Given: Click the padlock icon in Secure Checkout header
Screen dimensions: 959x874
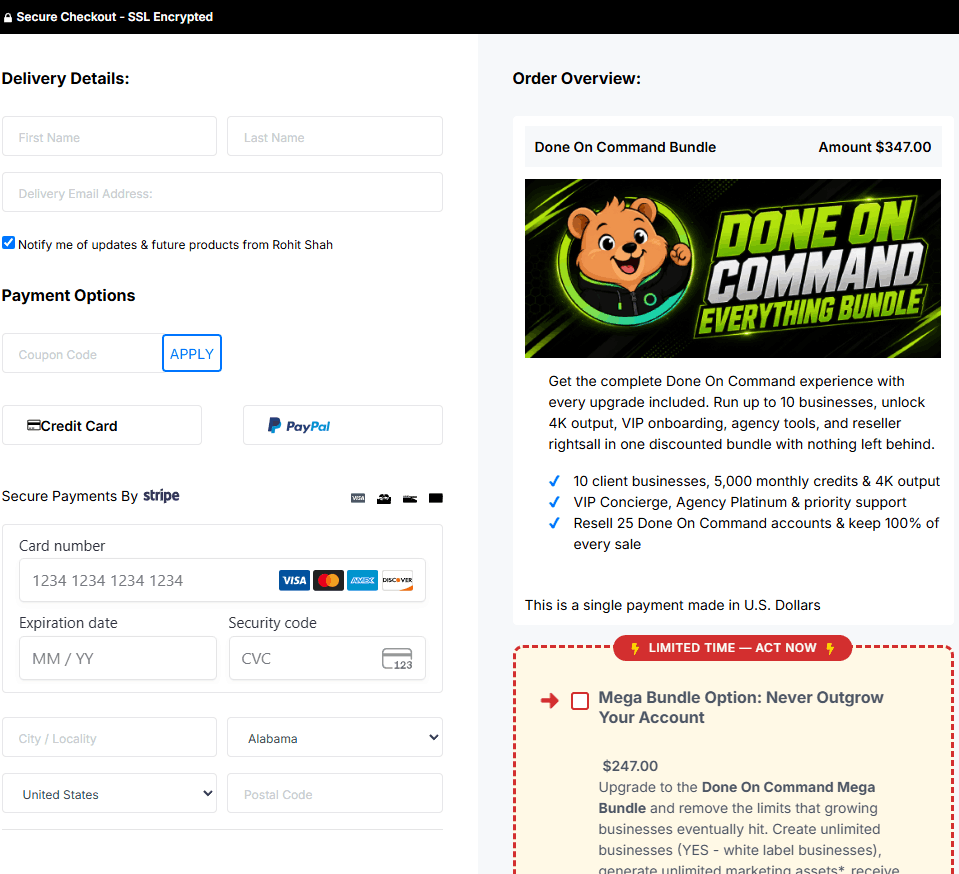Looking at the screenshot, I should click(x=8, y=18).
